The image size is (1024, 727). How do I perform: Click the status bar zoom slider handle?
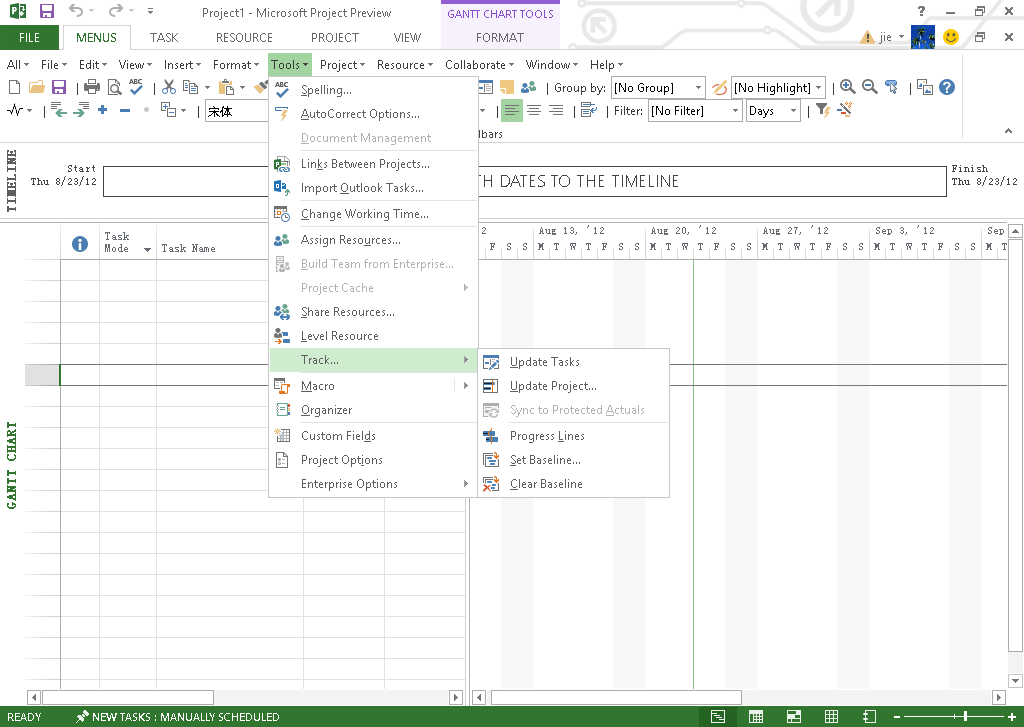coord(965,717)
